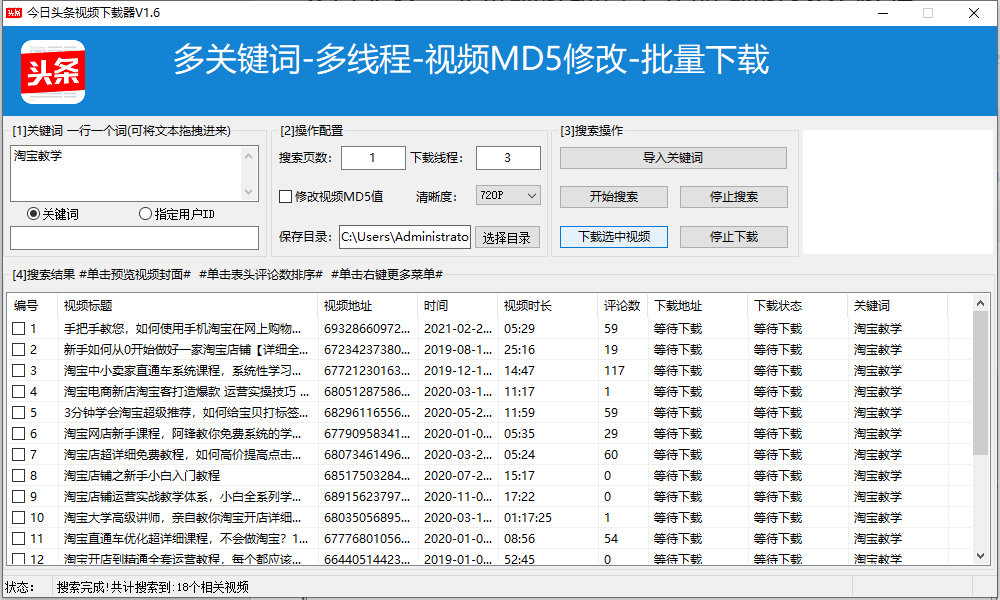Tick checkbox for result row 3
Viewport: 1000px width, 600px height.
click(x=18, y=370)
